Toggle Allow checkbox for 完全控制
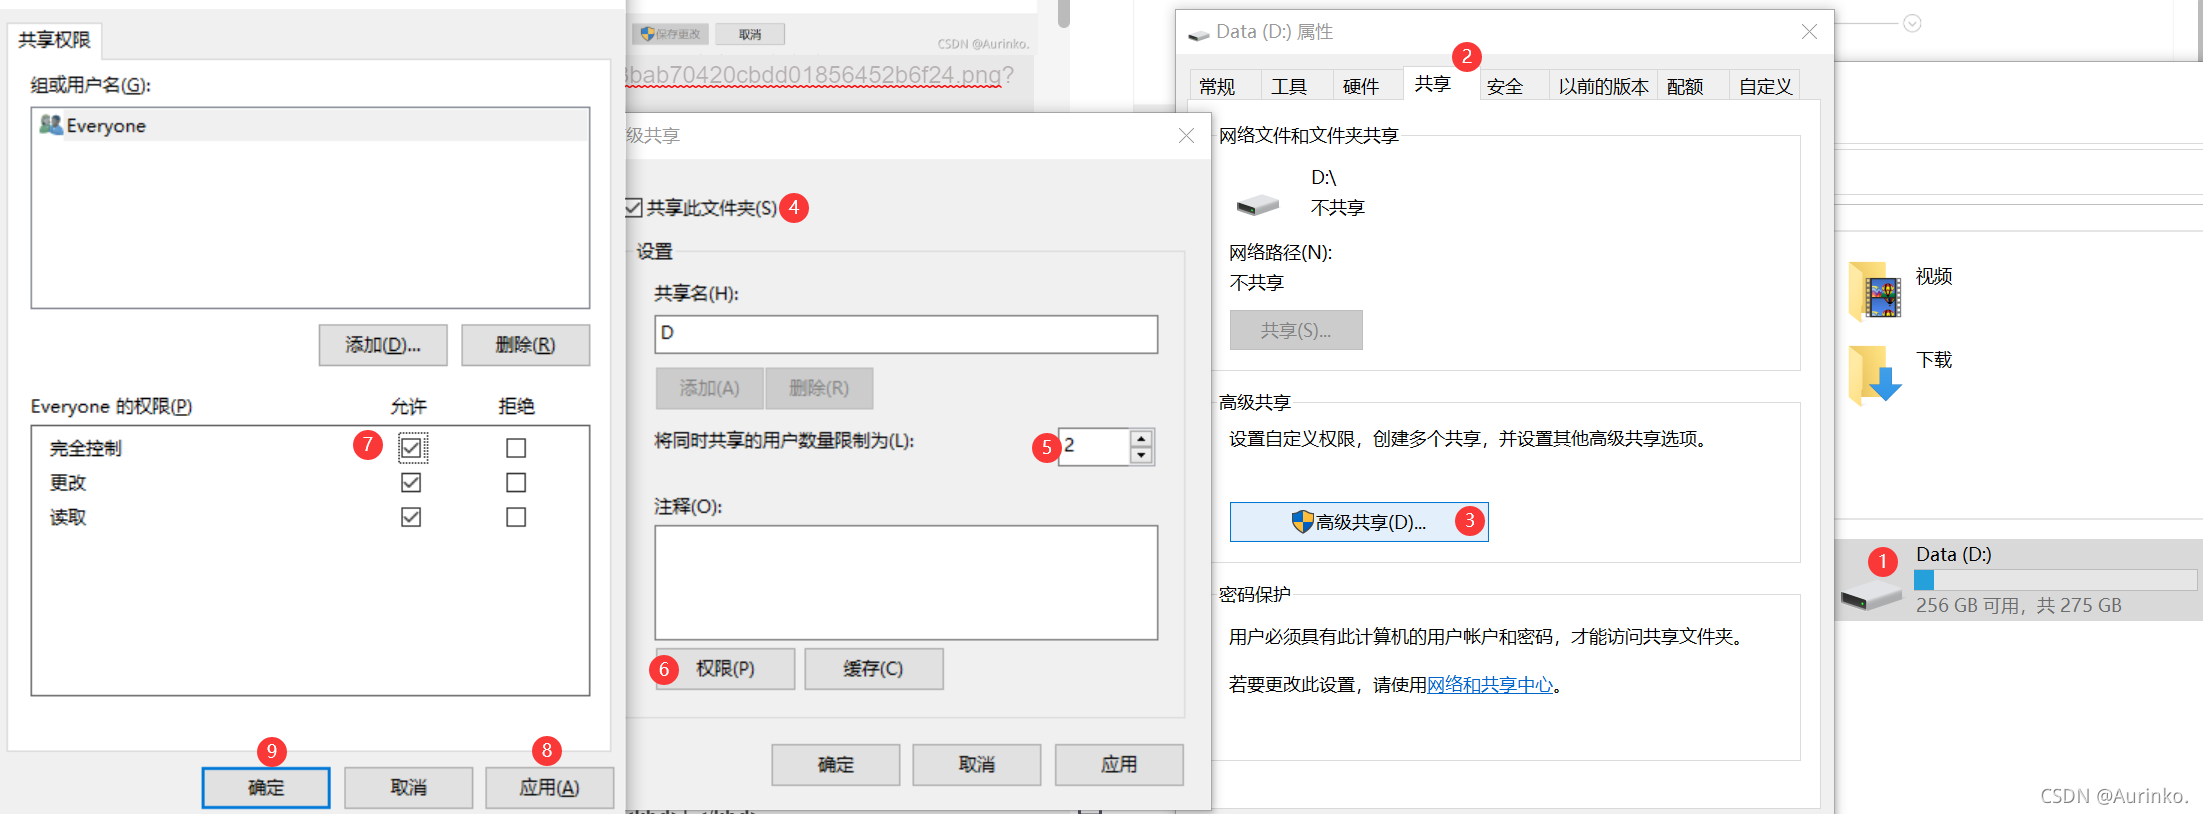The width and height of the screenshot is (2203, 814). pos(411,448)
